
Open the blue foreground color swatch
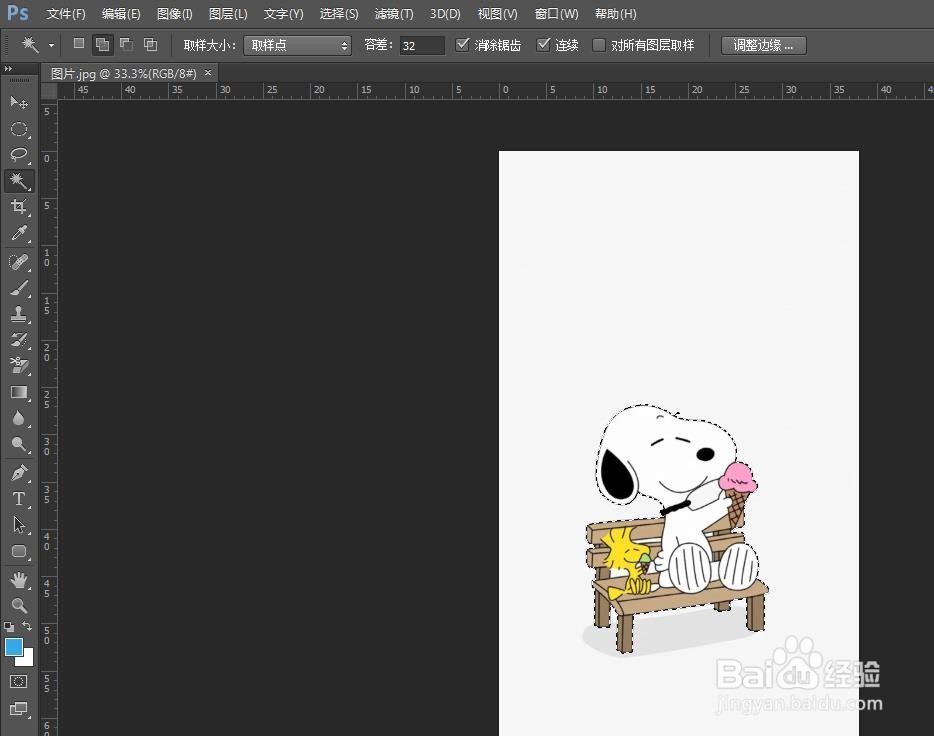click(x=14, y=646)
